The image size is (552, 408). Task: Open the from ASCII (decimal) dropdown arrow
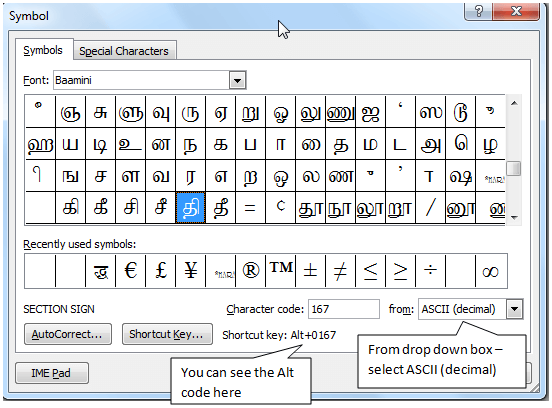(x=514, y=309)
